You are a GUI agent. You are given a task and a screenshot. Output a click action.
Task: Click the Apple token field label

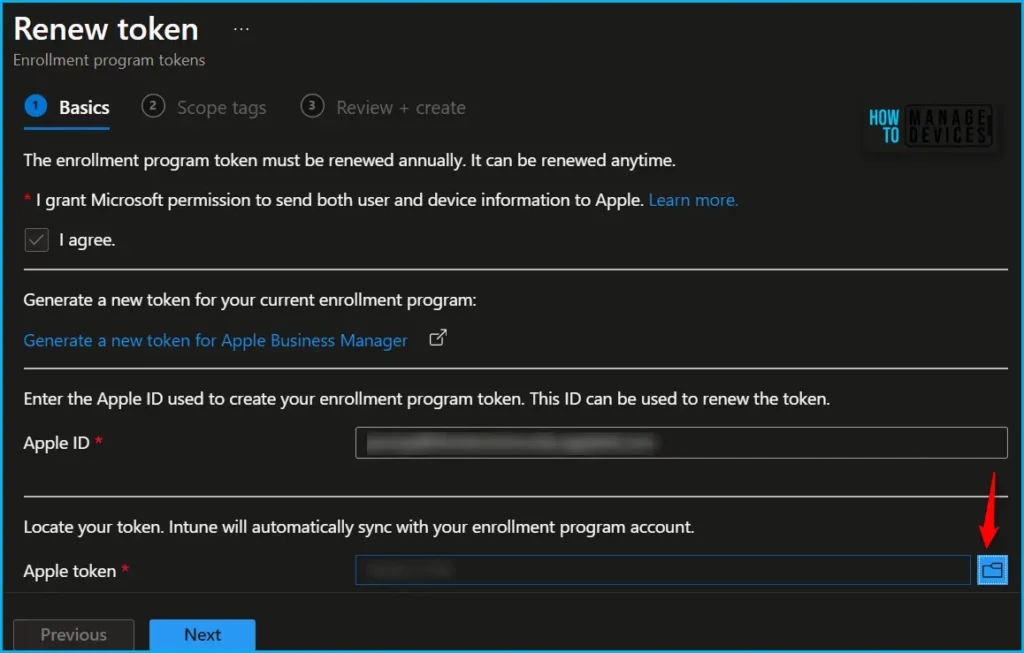pyautogui.click(x=70, y=571)
